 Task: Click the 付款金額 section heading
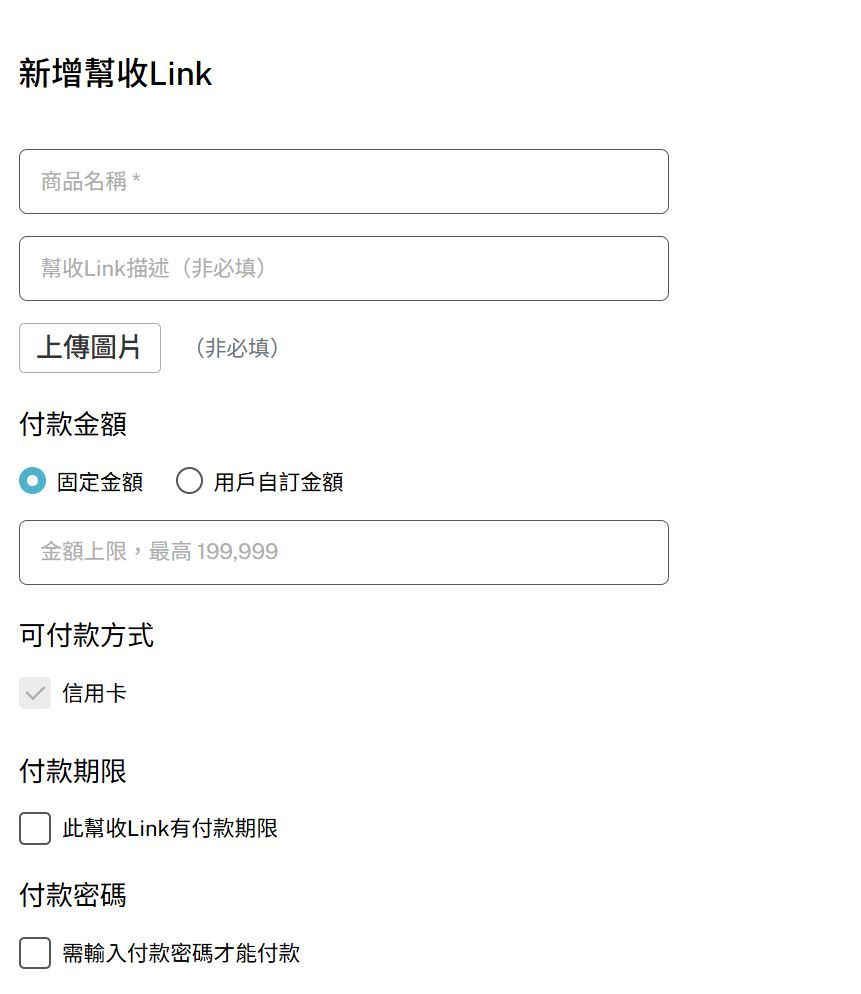click(74, 424)
